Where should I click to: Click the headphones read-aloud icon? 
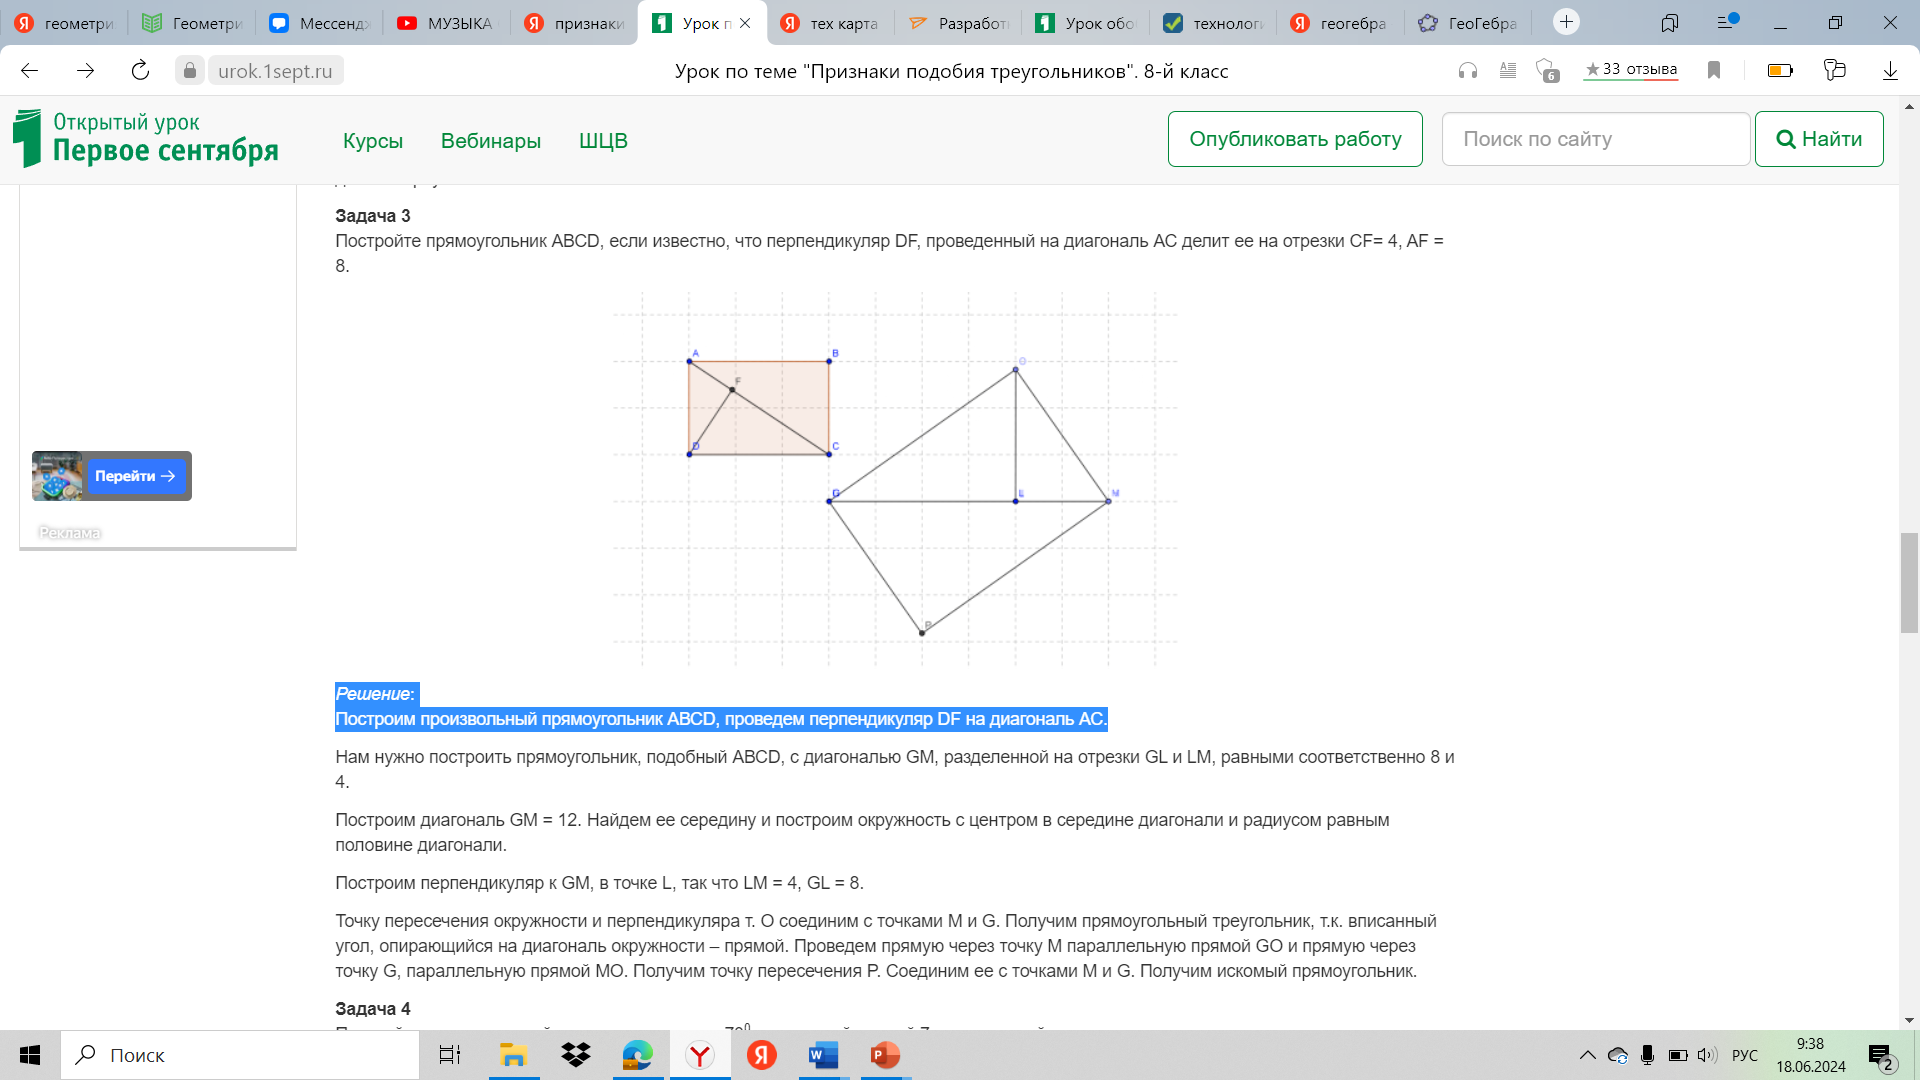click(1467, 71)
